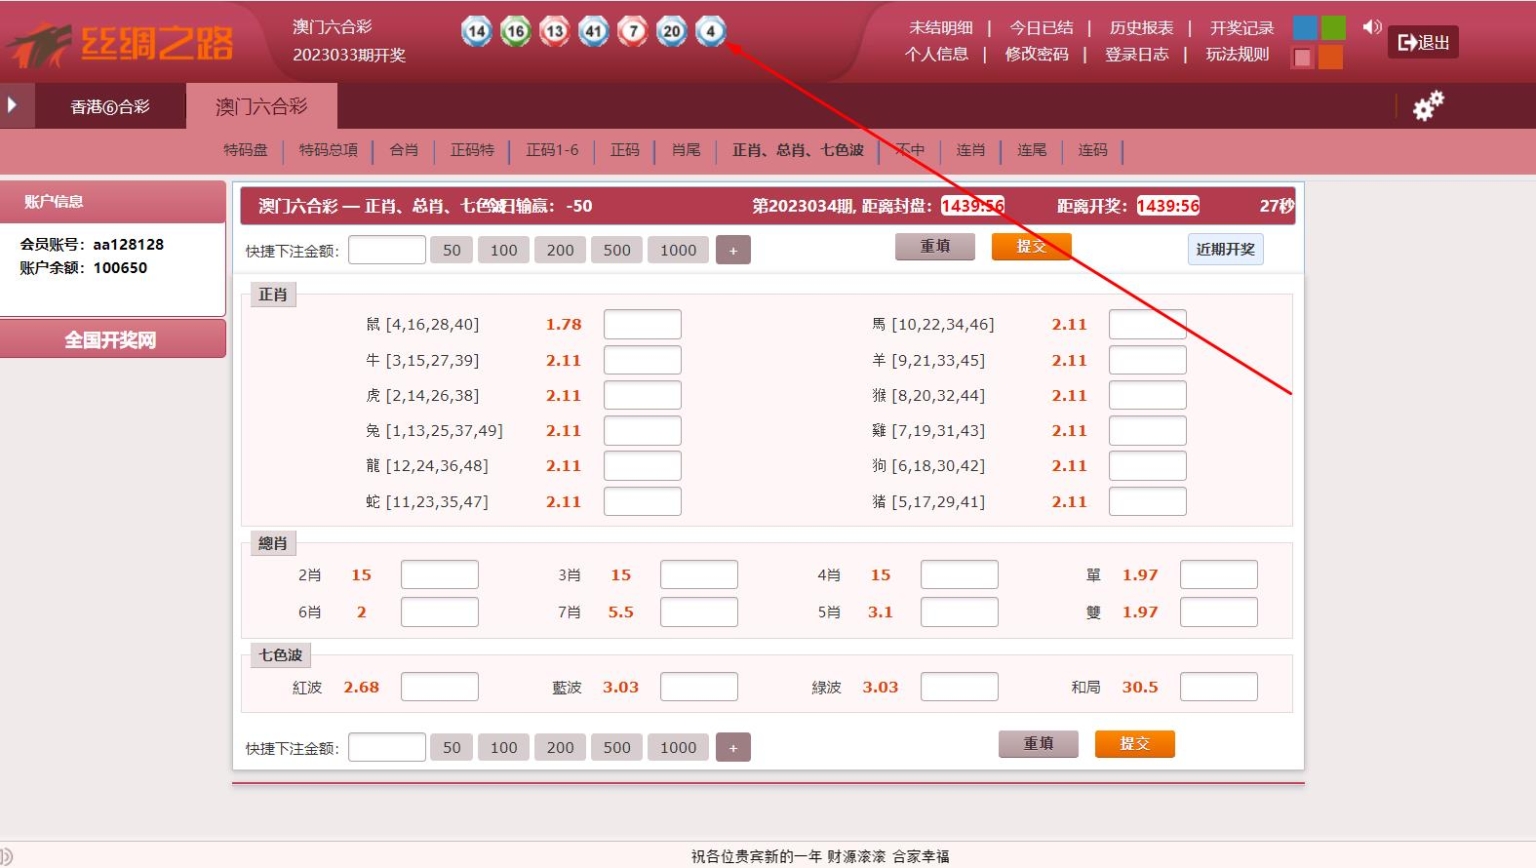Select the blue theme color swatch
Viewport: 1536px width, 868px height.
pyautogui.click(x=1305, y=28)
